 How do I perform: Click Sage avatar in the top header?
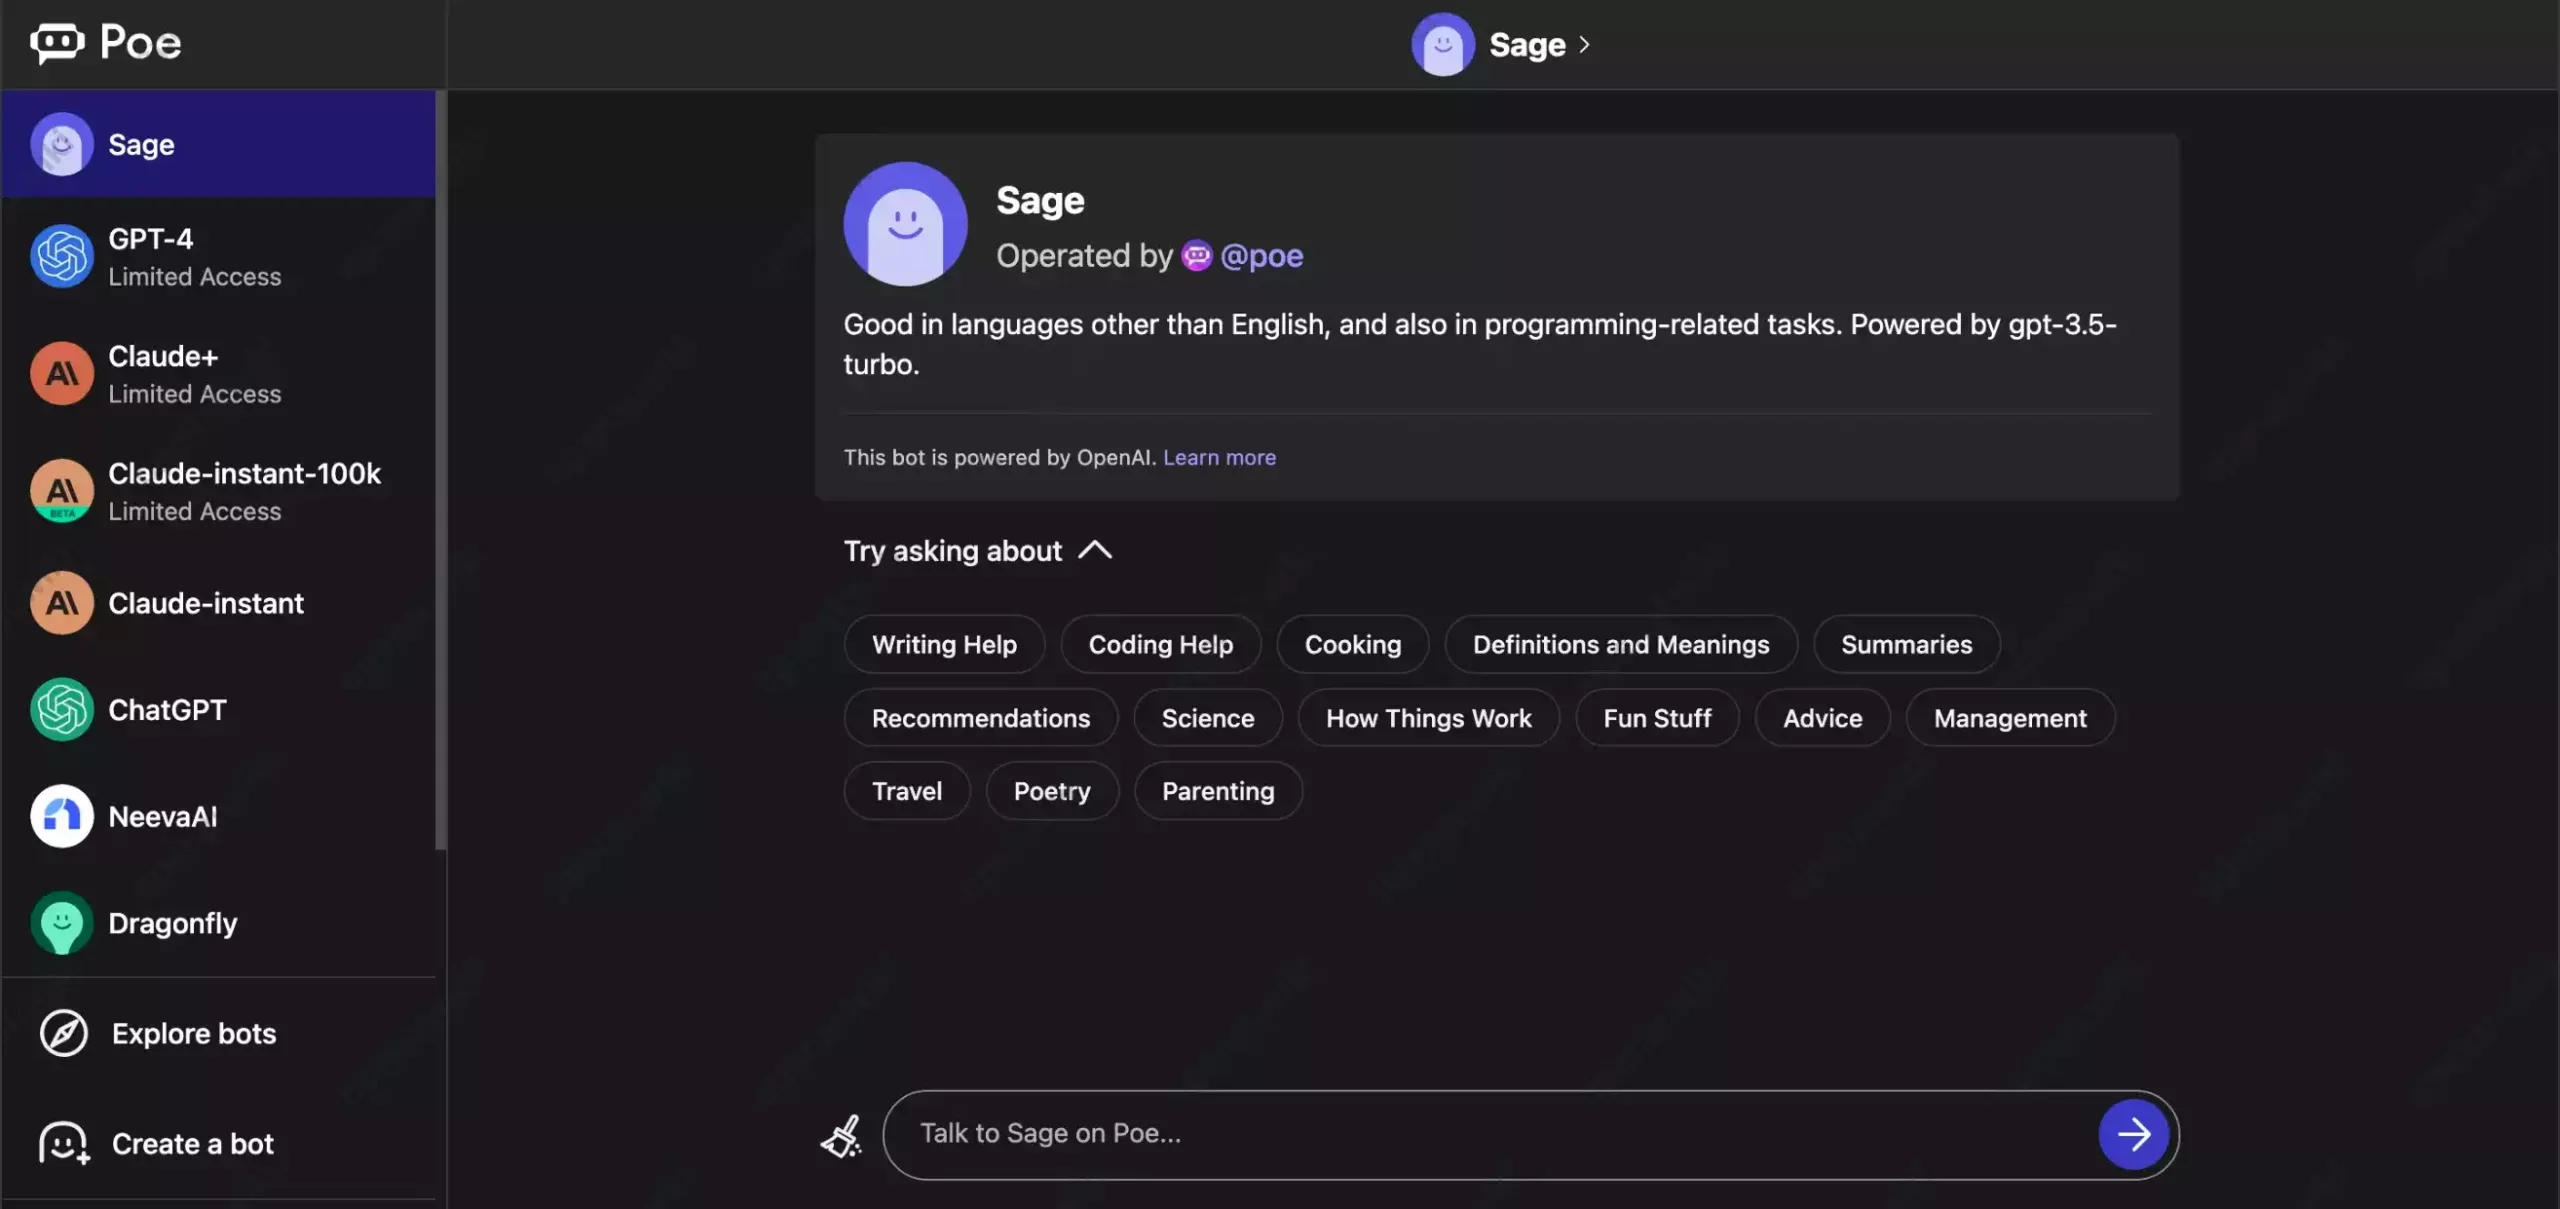pos(1443,44)
